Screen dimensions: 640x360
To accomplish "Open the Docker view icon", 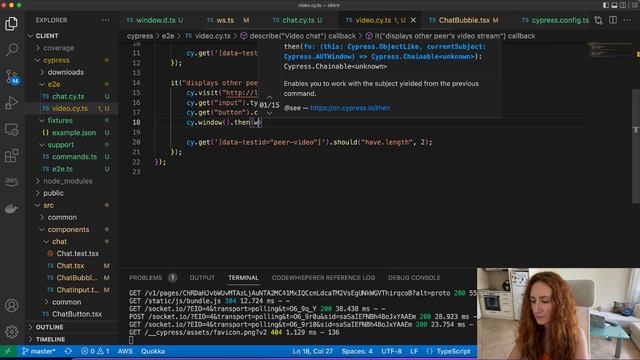I will point(11,208).
